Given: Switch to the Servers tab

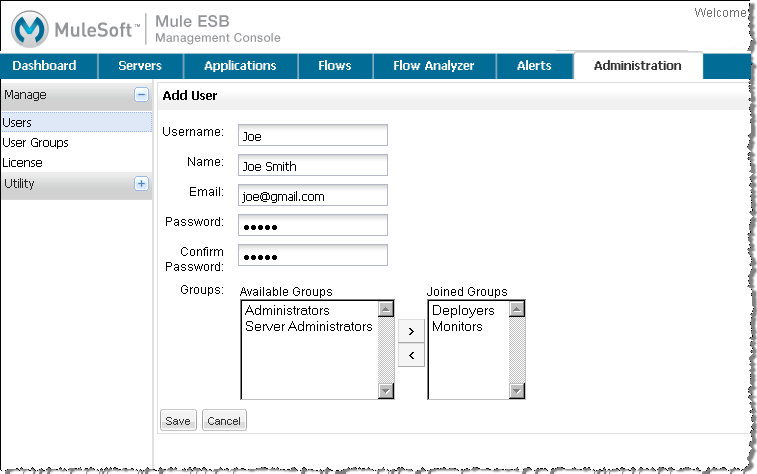Looking at the screenshot, I should [x=140, y=66].
